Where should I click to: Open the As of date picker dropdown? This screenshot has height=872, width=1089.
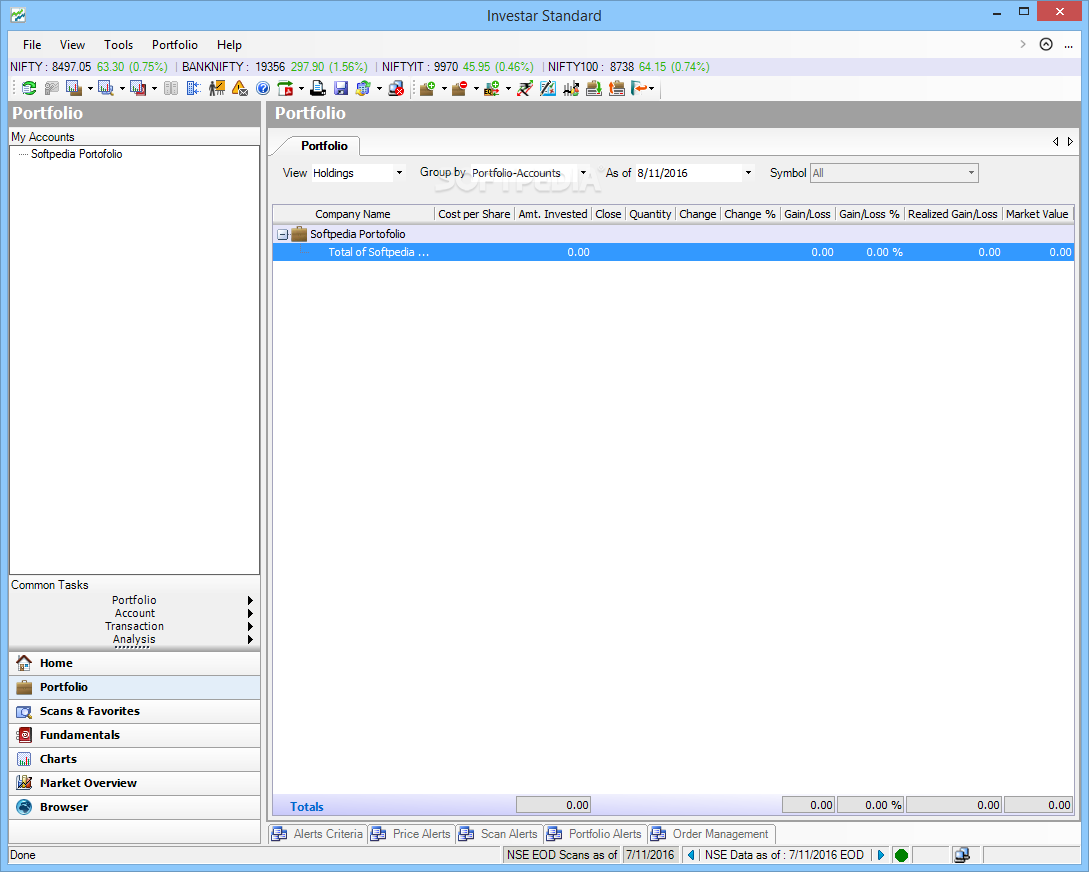748,173
